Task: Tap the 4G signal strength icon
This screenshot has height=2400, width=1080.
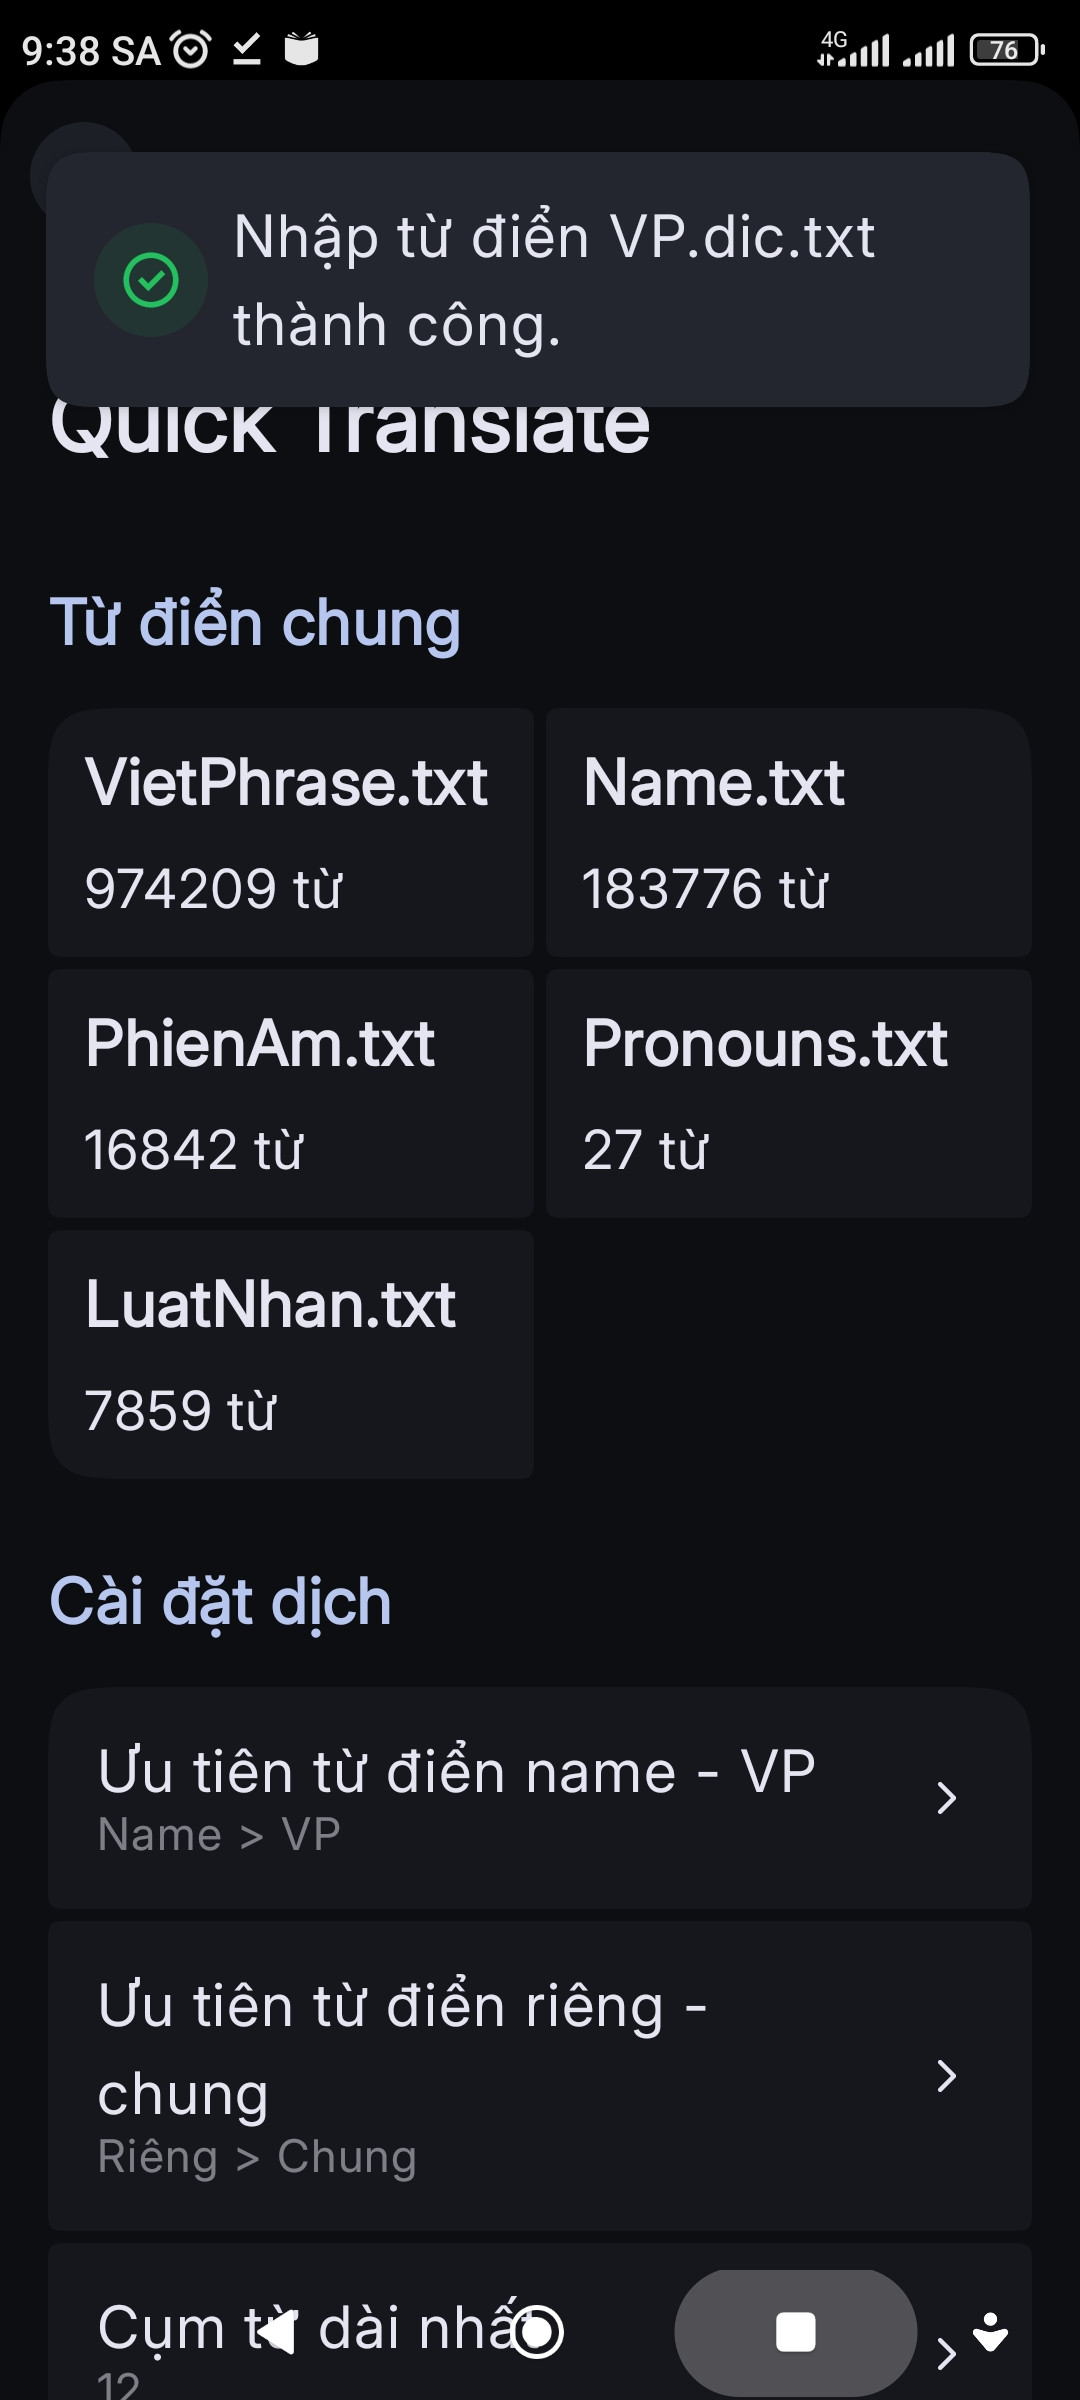Action: click(853, 49)
